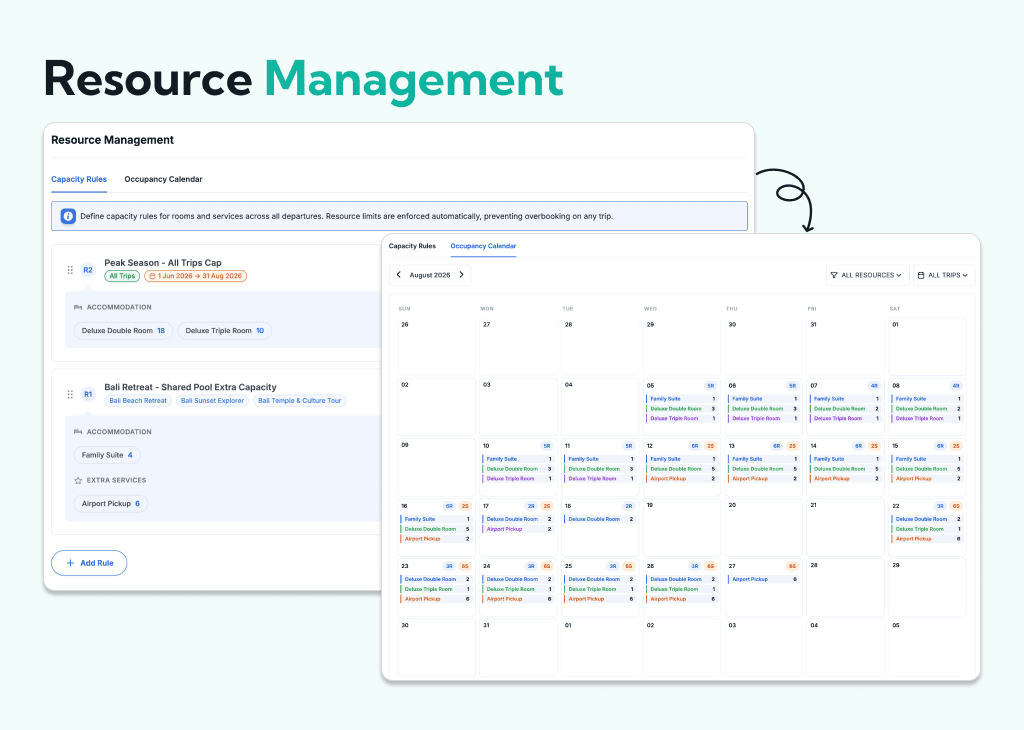1024x730 pixels.
Task: Open Occupancy Calendar tab in the back panel
Action: click(163, 179)
